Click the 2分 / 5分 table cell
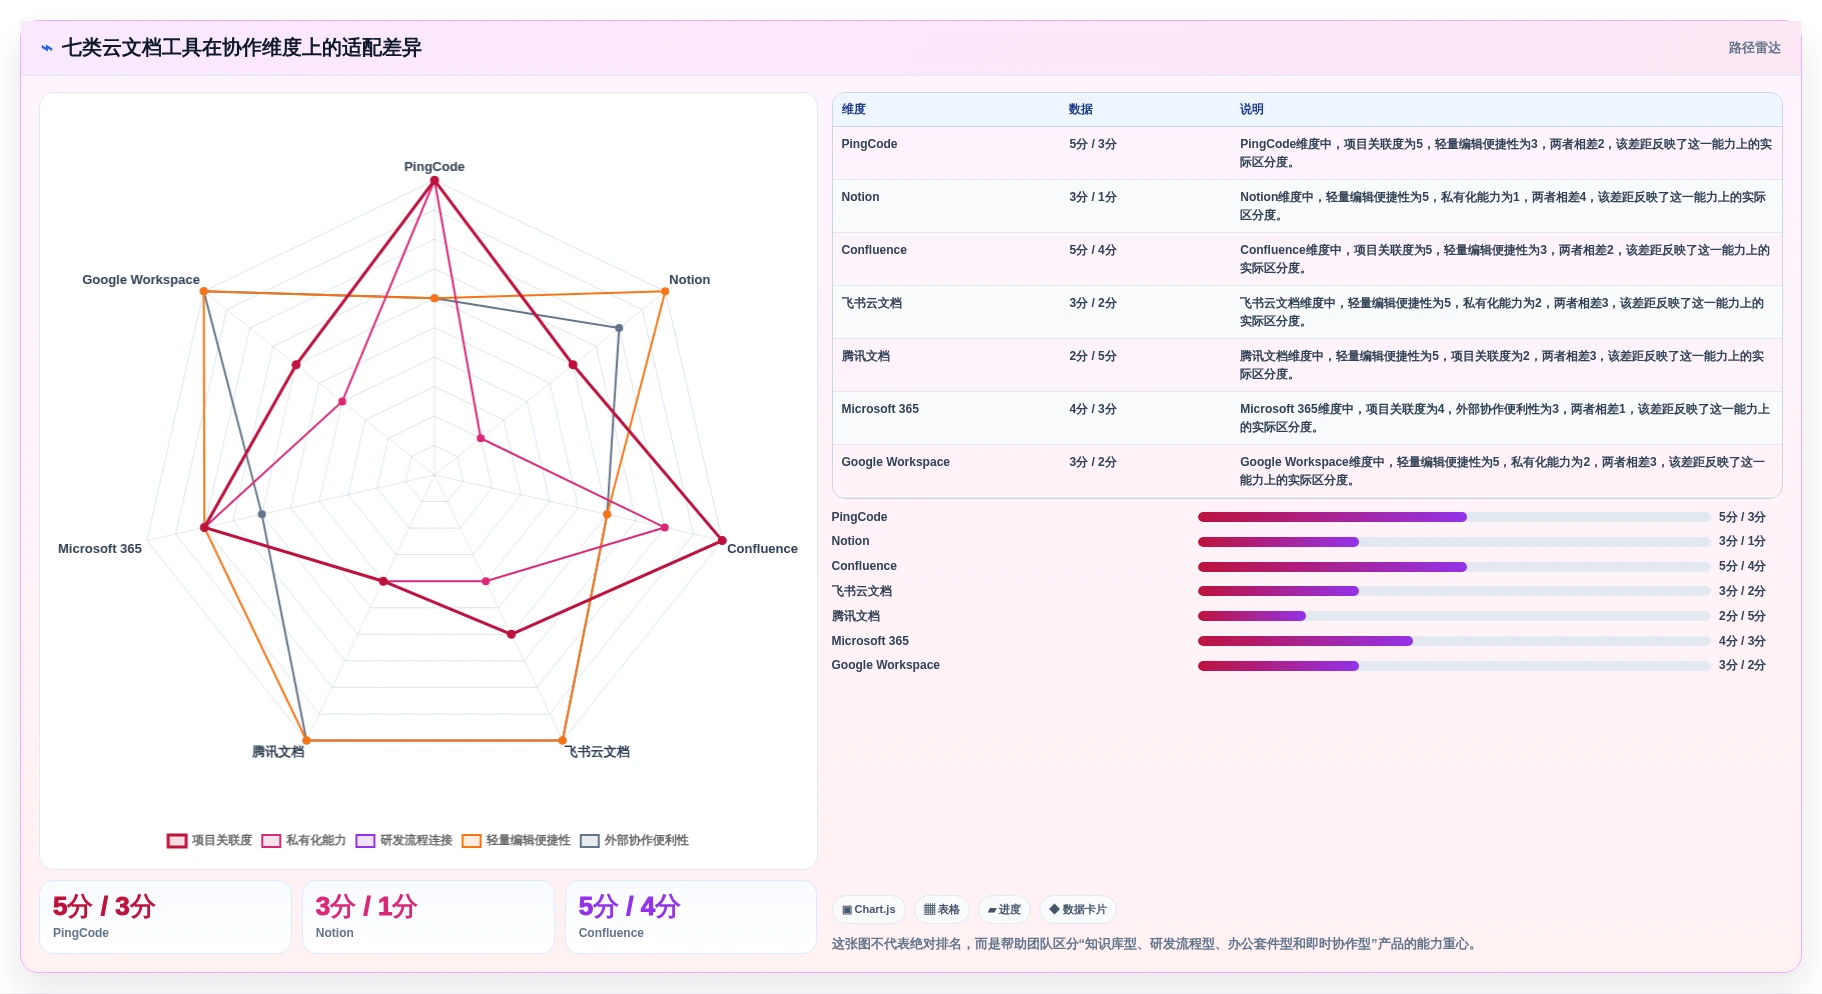This screenshot has height=994, width=1822. pos(1093,356)
